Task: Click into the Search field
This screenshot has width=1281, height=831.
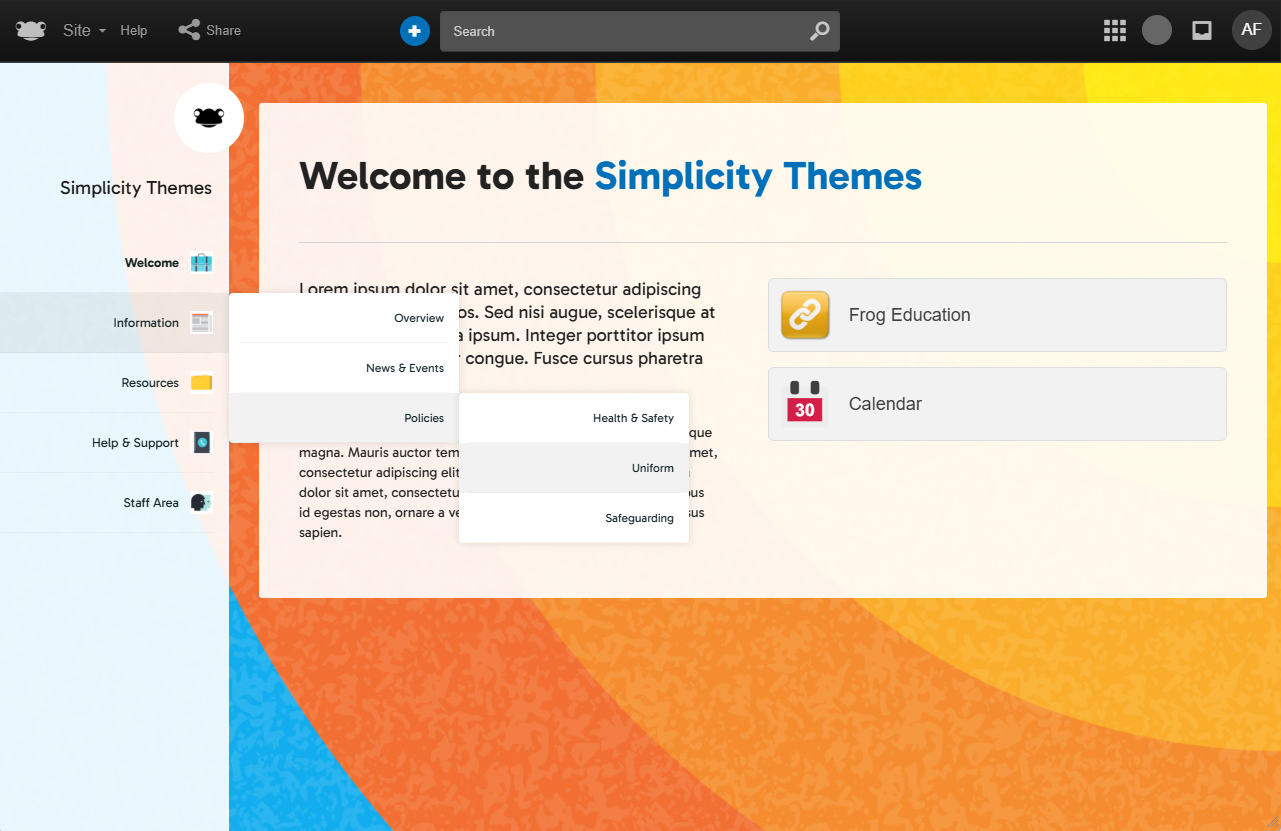Action: tap(620, 31)
